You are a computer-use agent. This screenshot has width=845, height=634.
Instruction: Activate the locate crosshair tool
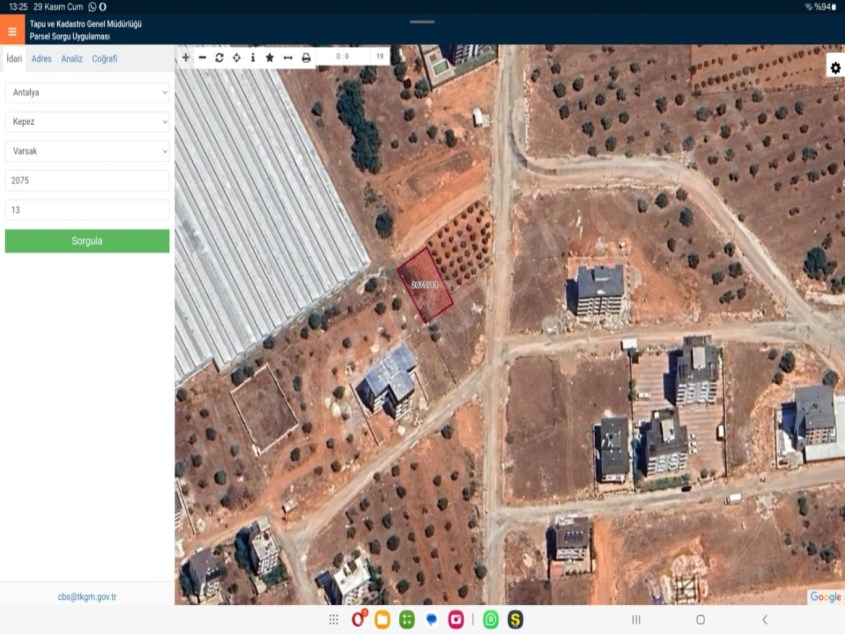pyautogui.click(x=236, y=58)
